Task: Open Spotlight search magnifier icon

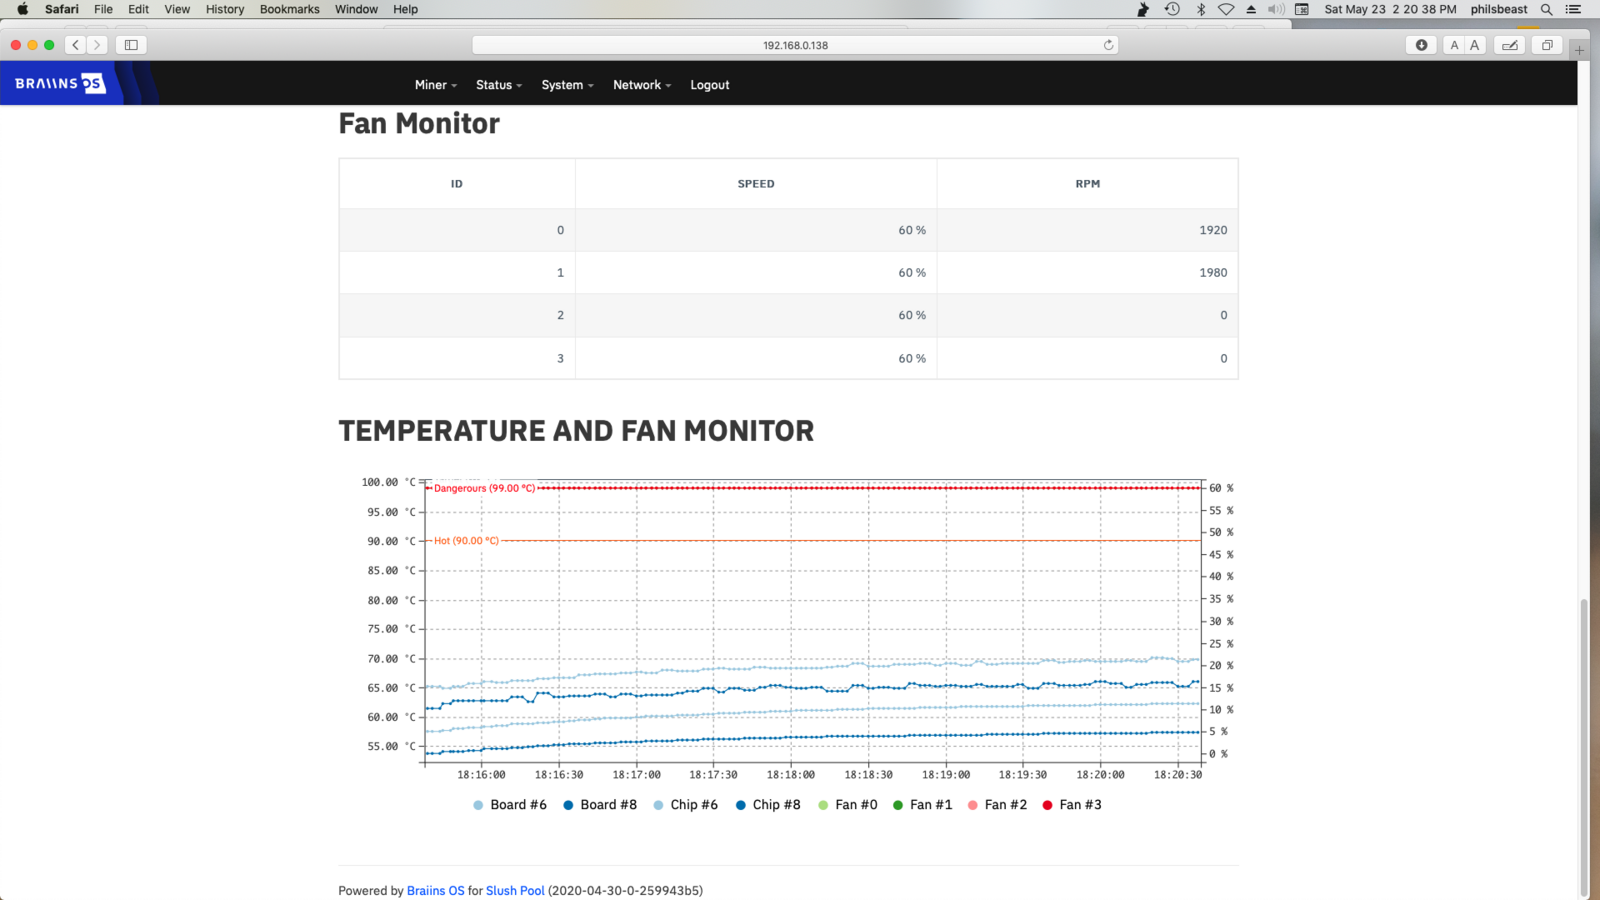Action: pos(1546,9)
